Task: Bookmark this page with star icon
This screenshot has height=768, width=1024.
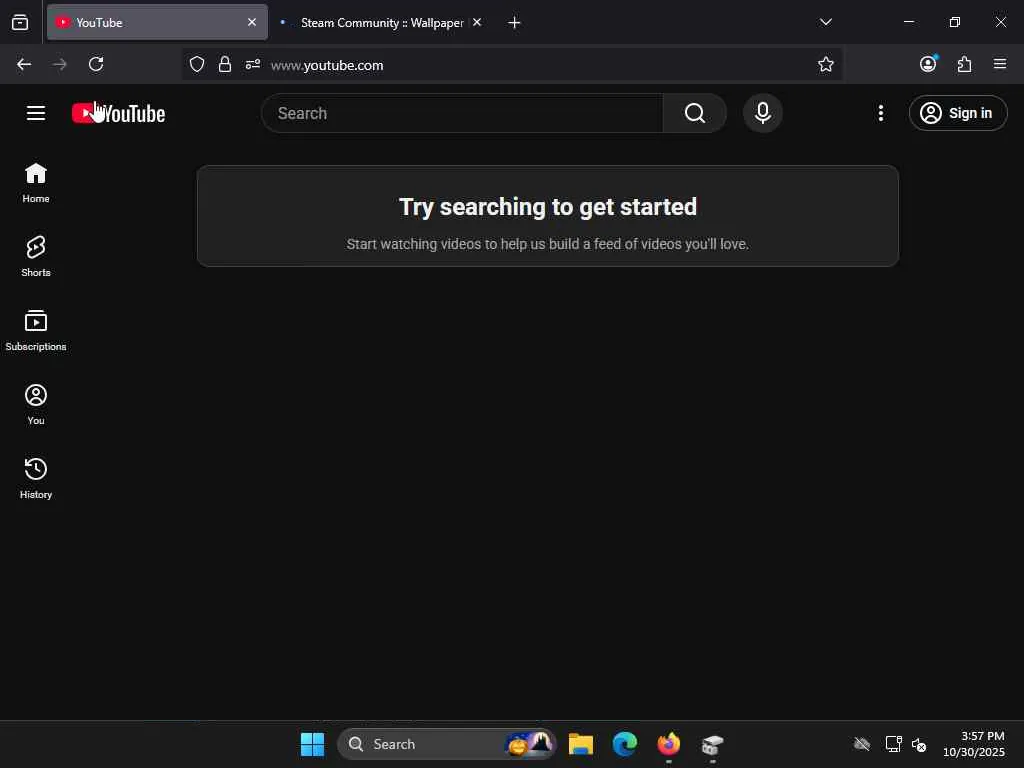Action: click(825, 64)
